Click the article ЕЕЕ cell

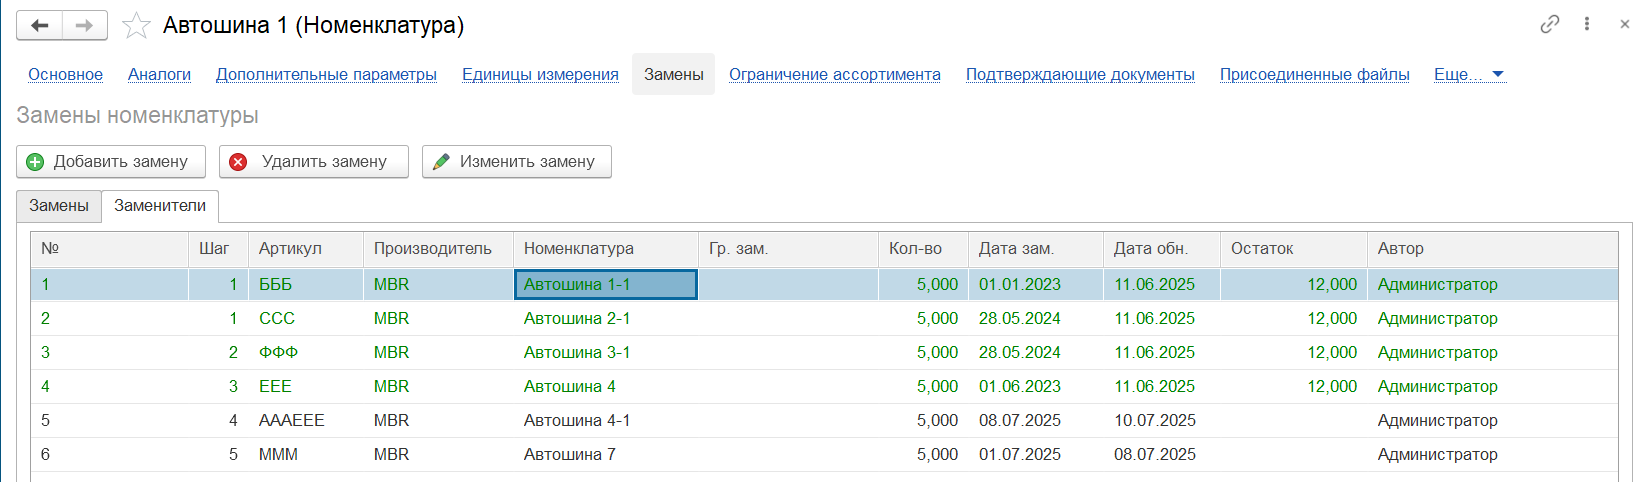click(306, 386)
